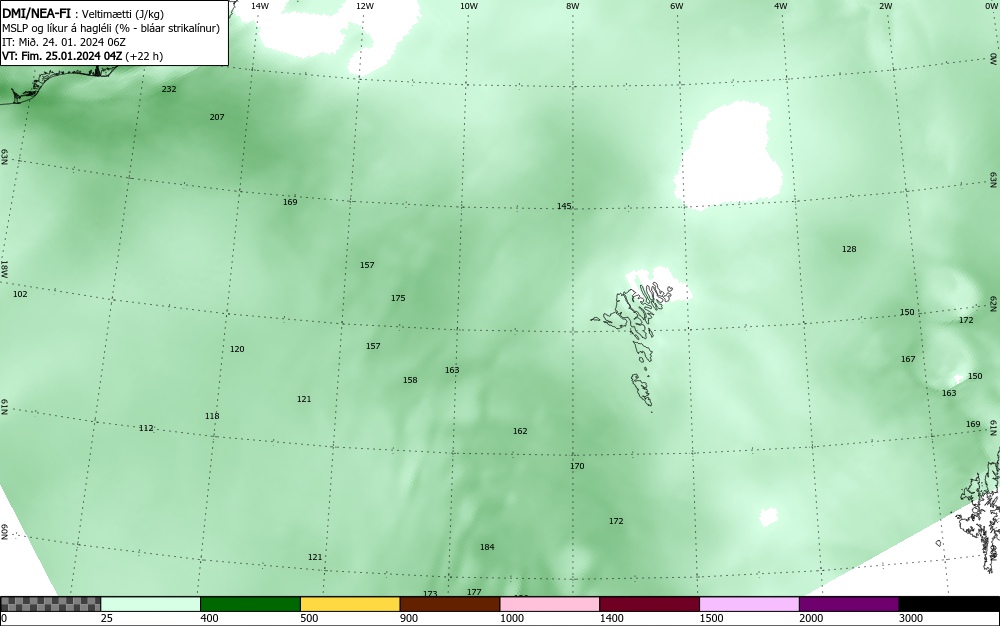Click the map value 184
Screen dimensions: 1000x626
(x=487, y=548)
